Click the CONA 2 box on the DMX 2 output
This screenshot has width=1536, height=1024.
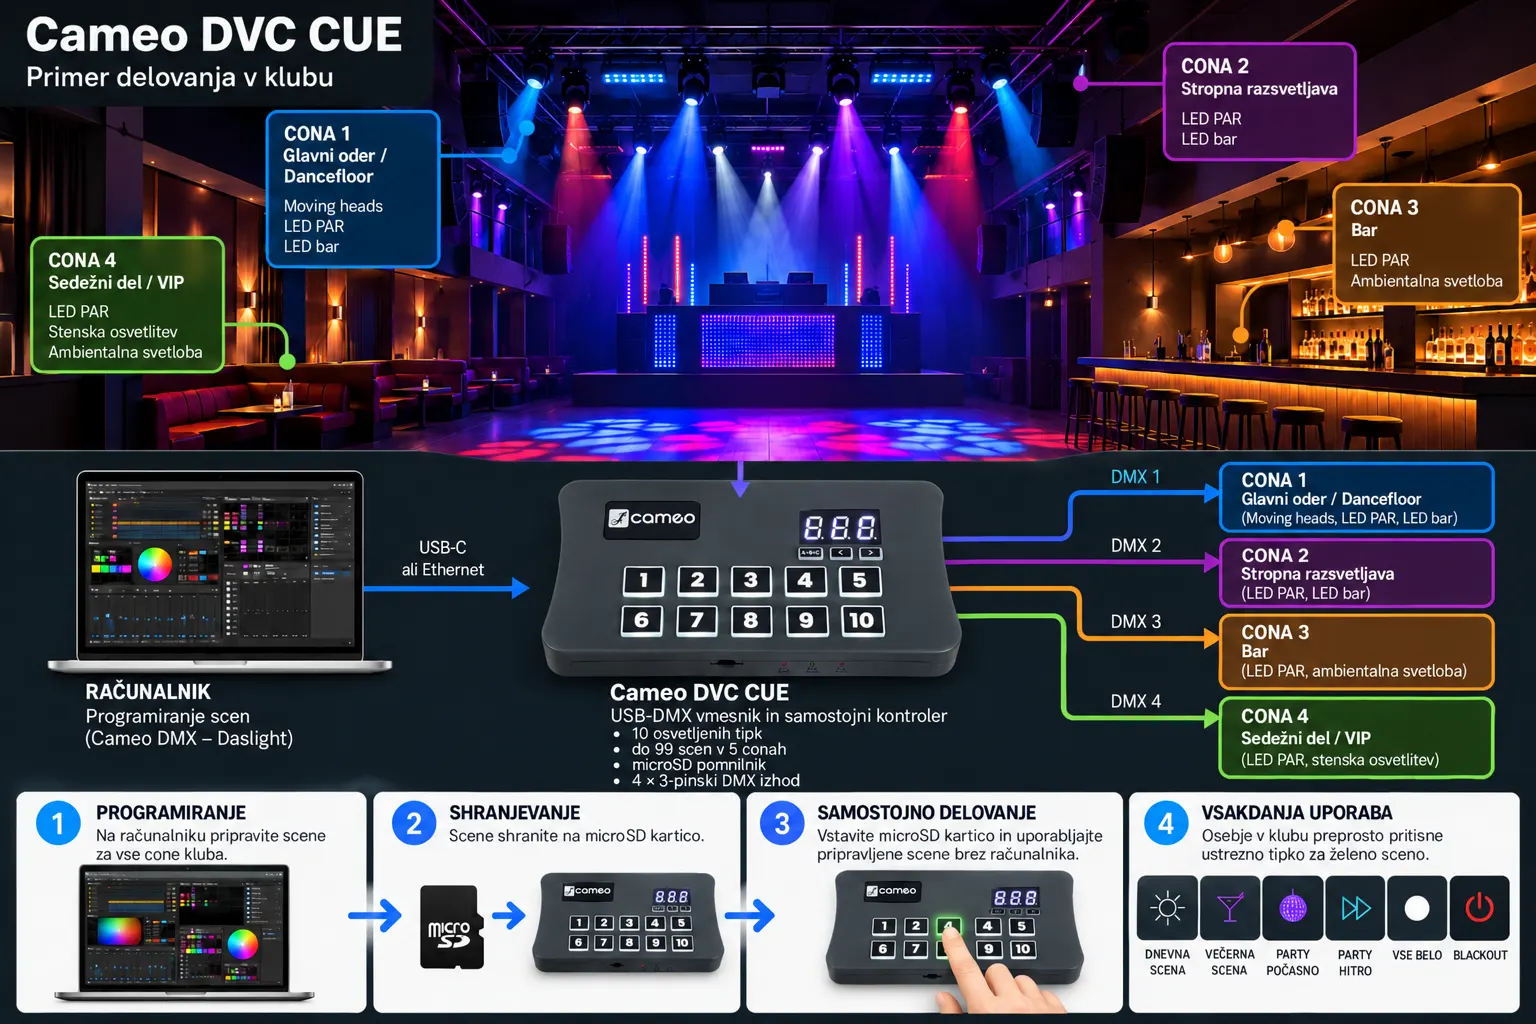(1356, 573)
